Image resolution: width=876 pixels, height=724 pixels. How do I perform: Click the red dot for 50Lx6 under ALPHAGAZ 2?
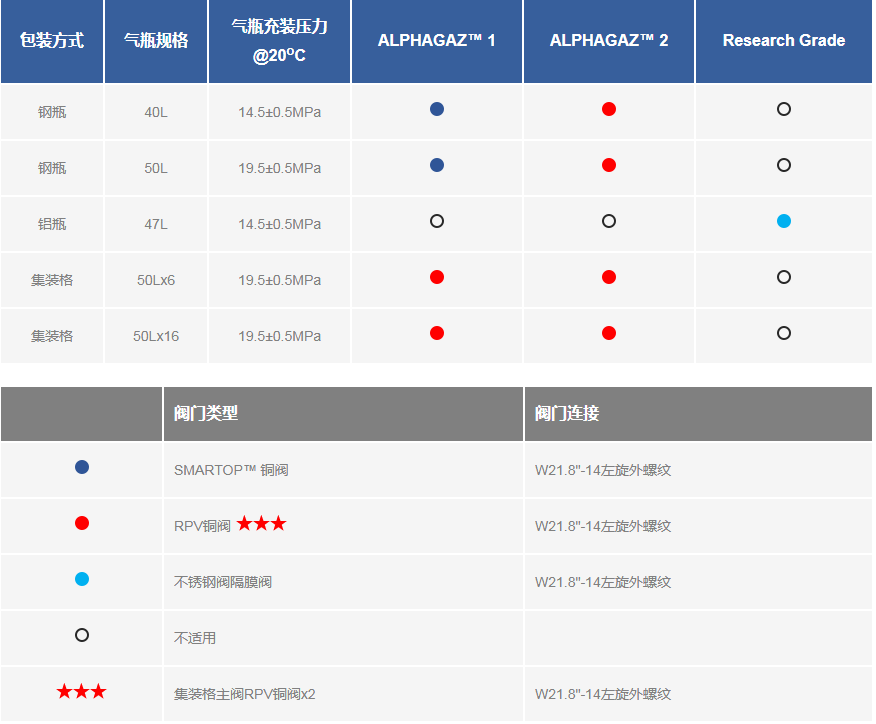609,277
